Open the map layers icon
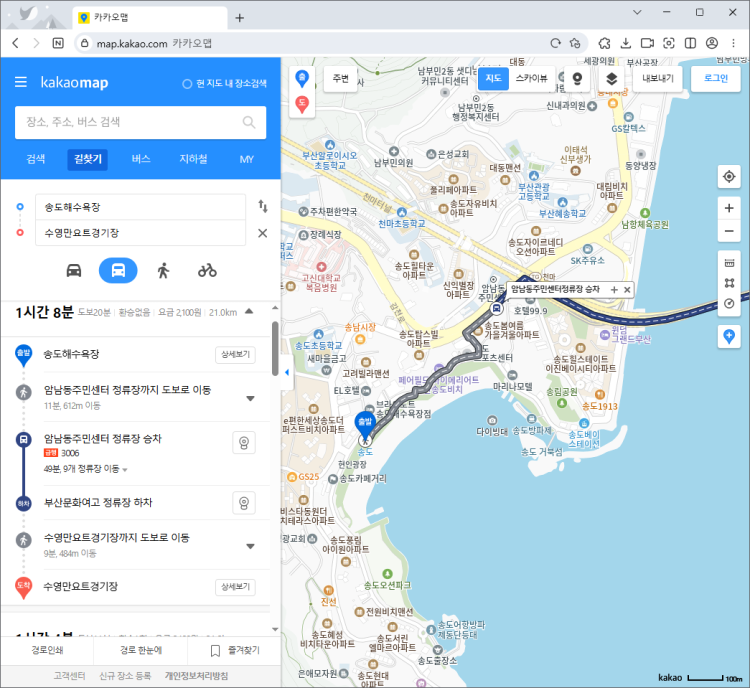This screenshot has height=688, width=750. (612, 78)
